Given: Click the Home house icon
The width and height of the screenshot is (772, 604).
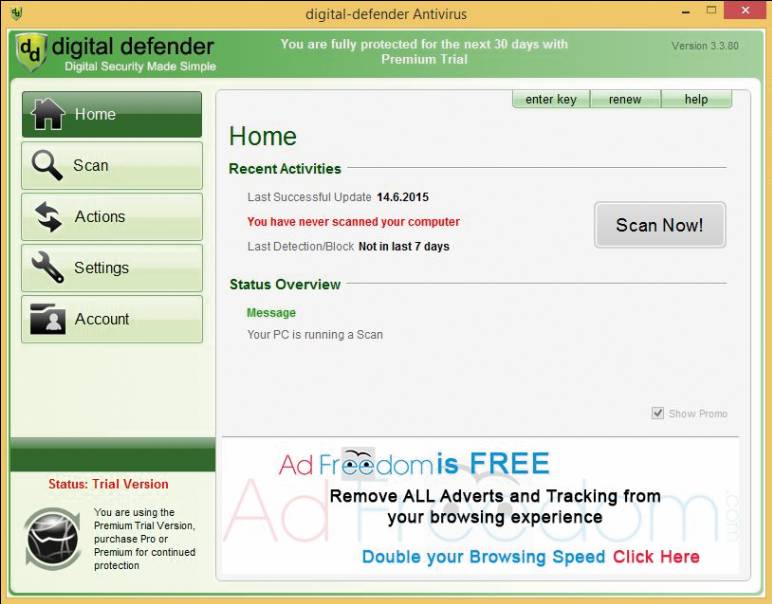Looking at the screenshot, I should point(47,114).
